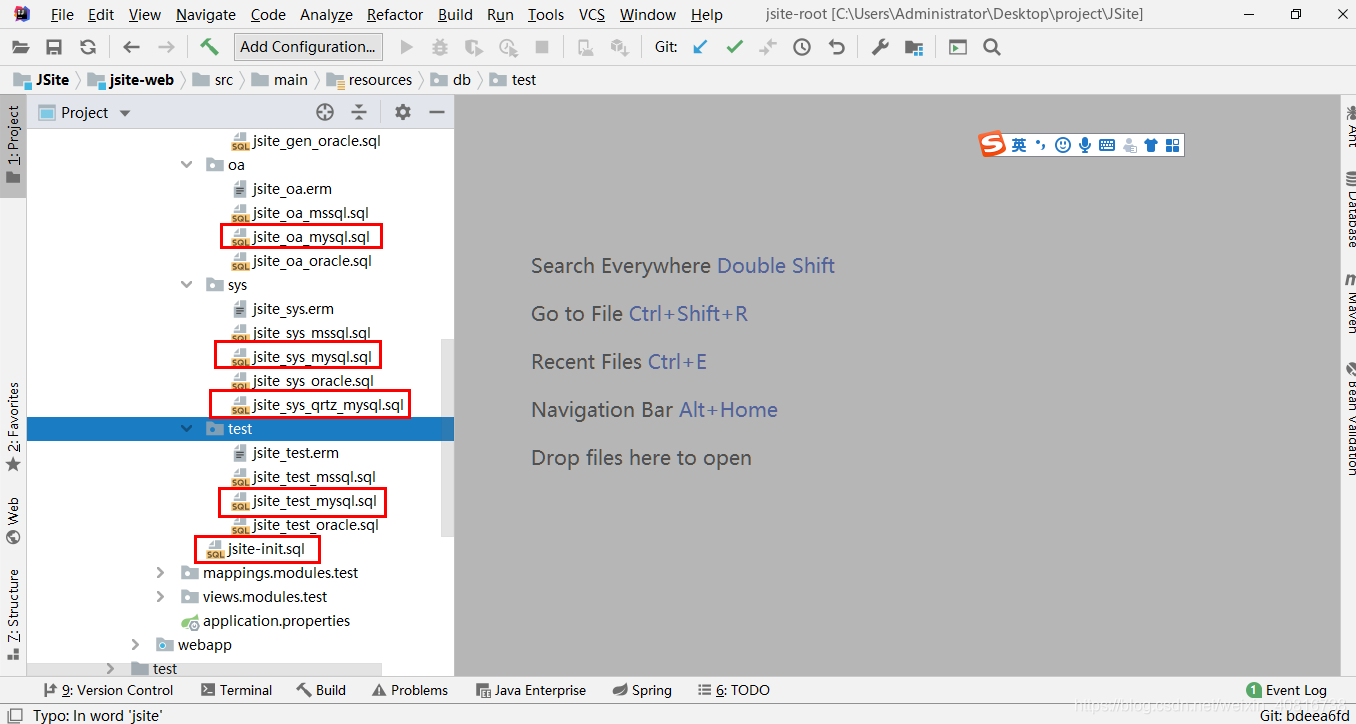
Task: Click jsite-web in breadcrumb bar
Action: click(x=130, y=80)
